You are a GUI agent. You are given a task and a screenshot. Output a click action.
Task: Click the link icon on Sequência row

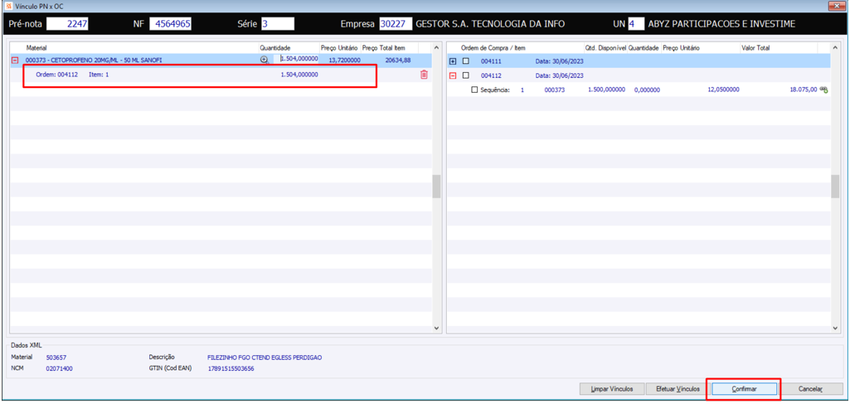tap(825, 90)
